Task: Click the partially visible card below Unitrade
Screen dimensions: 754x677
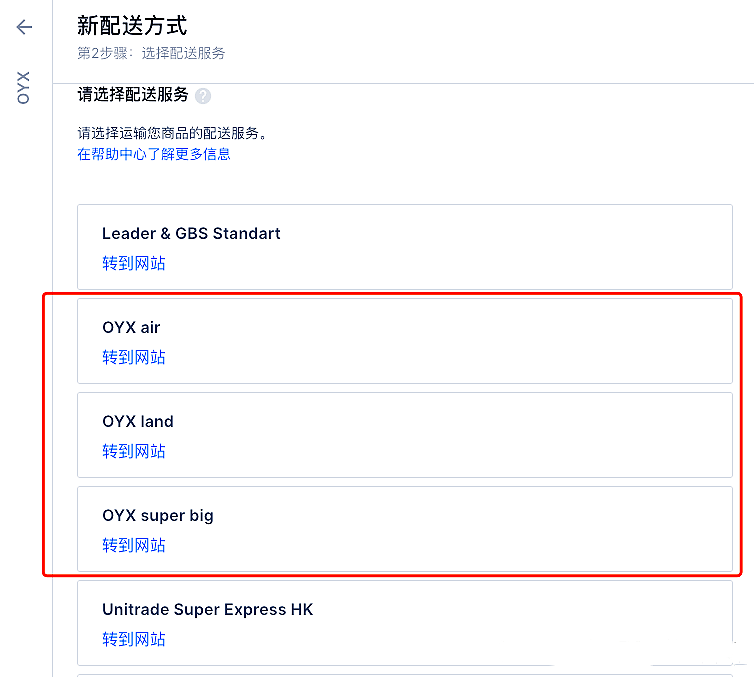Action: pos(404,674)
